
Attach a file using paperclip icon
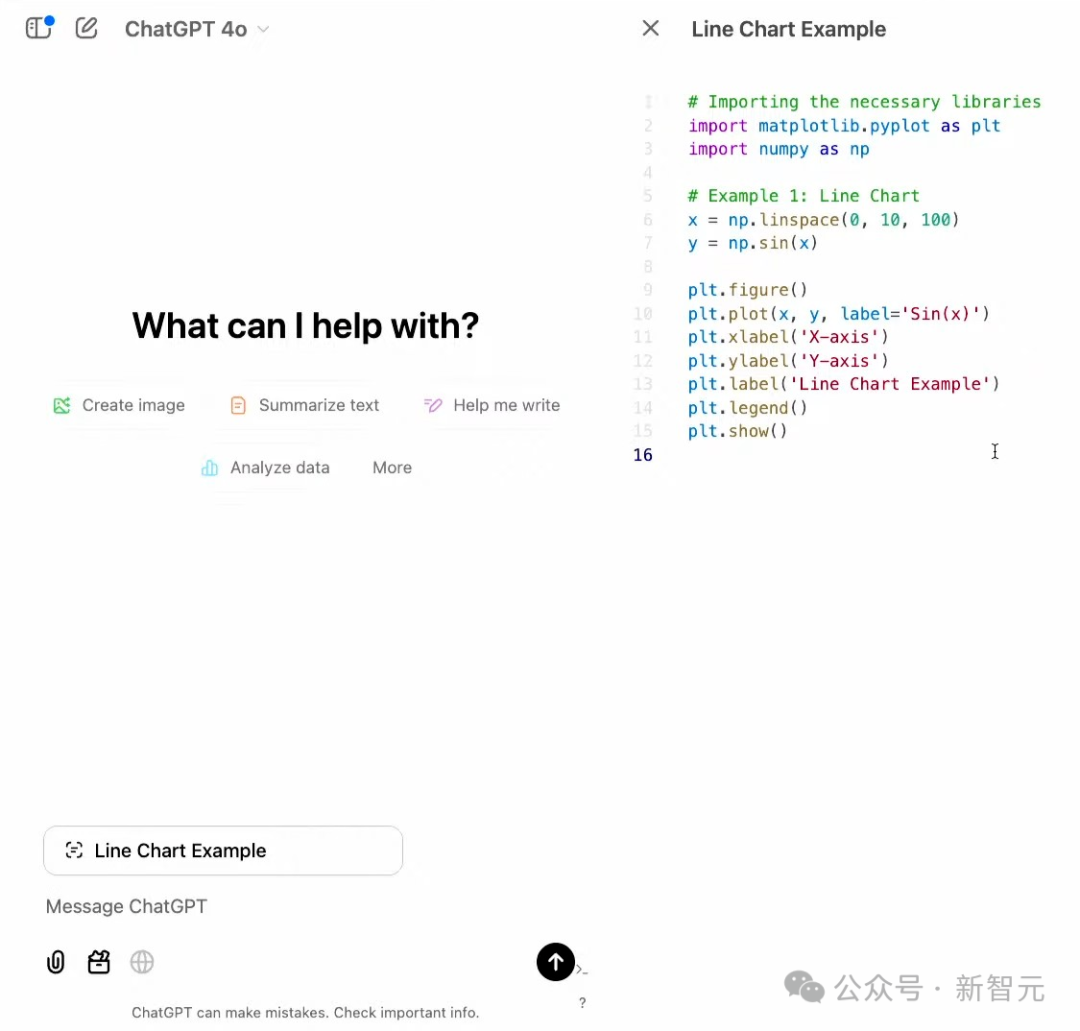coord(56,962)
